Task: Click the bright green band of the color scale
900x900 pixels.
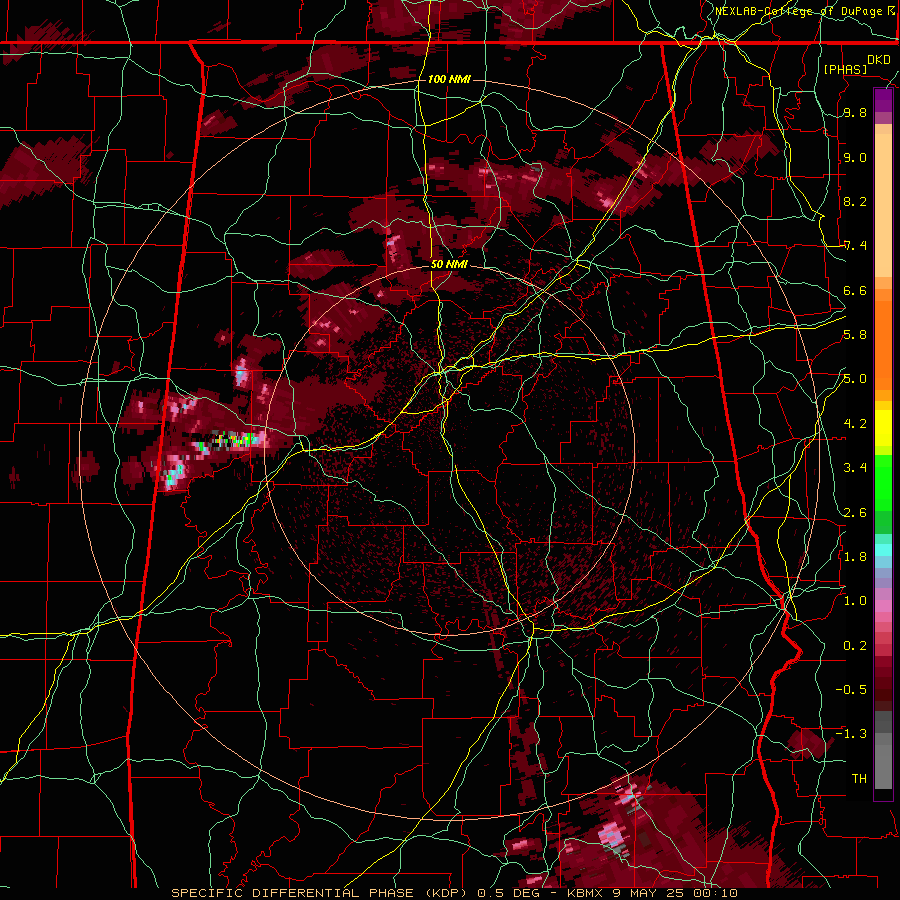Action: click(x=883, y=483)
